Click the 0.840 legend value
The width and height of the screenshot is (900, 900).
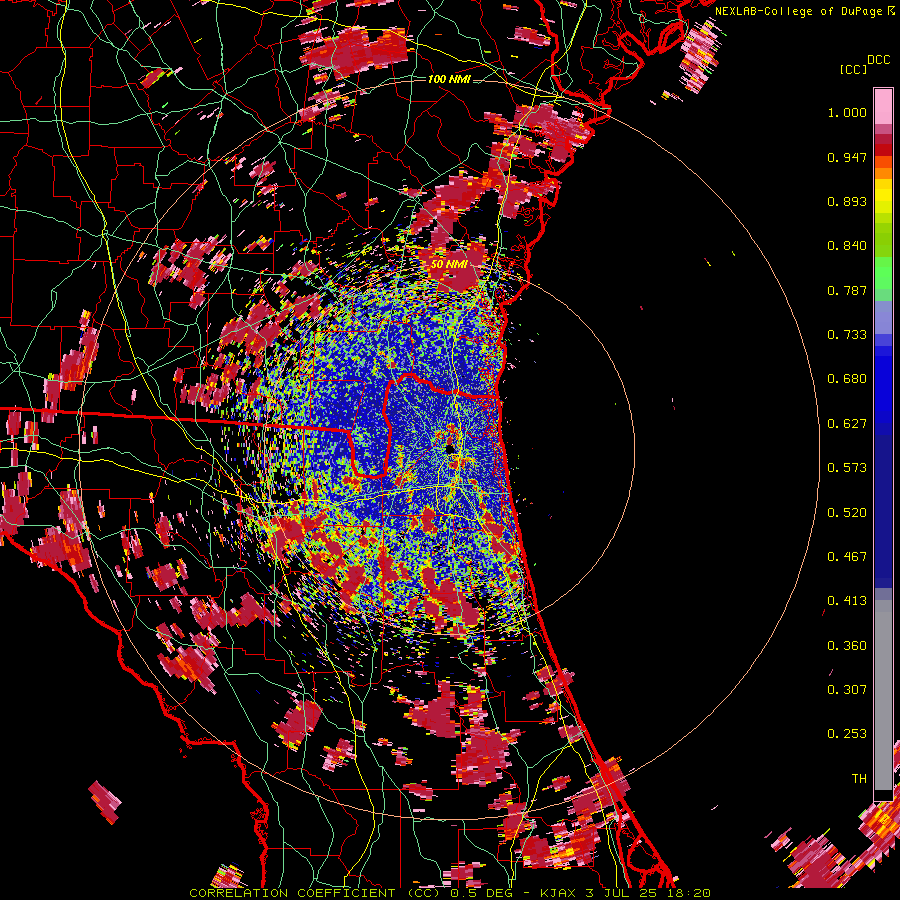coord(847,246)
